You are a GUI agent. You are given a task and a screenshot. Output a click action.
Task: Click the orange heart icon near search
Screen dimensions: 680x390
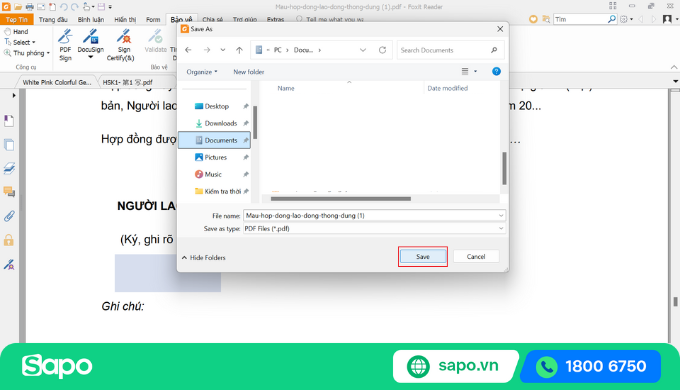pos(533,19)
